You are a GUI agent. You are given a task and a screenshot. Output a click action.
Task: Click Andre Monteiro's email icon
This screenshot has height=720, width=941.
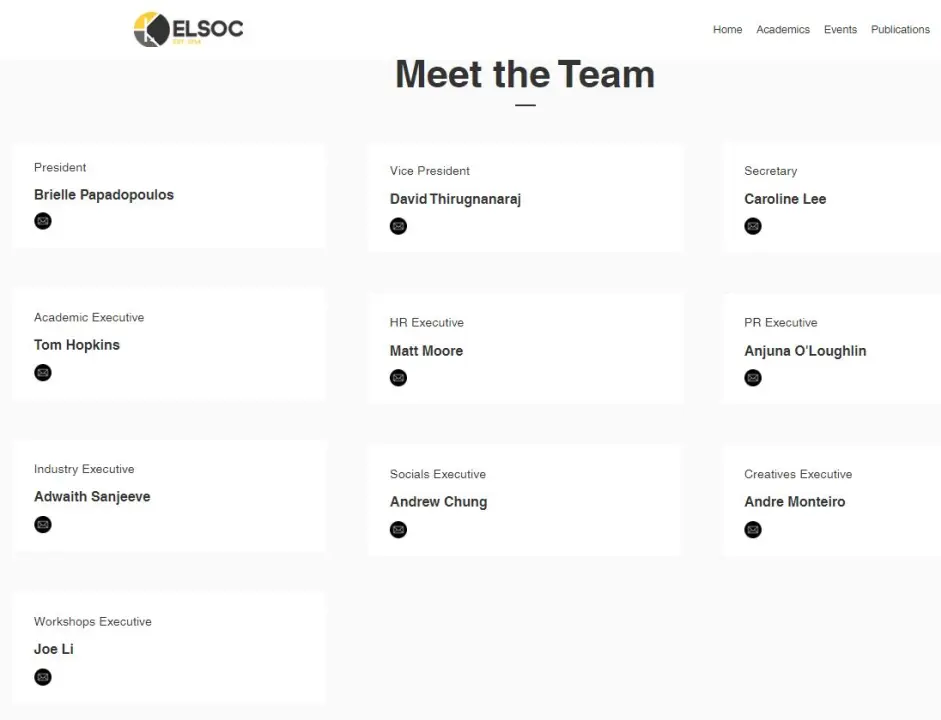753,530
